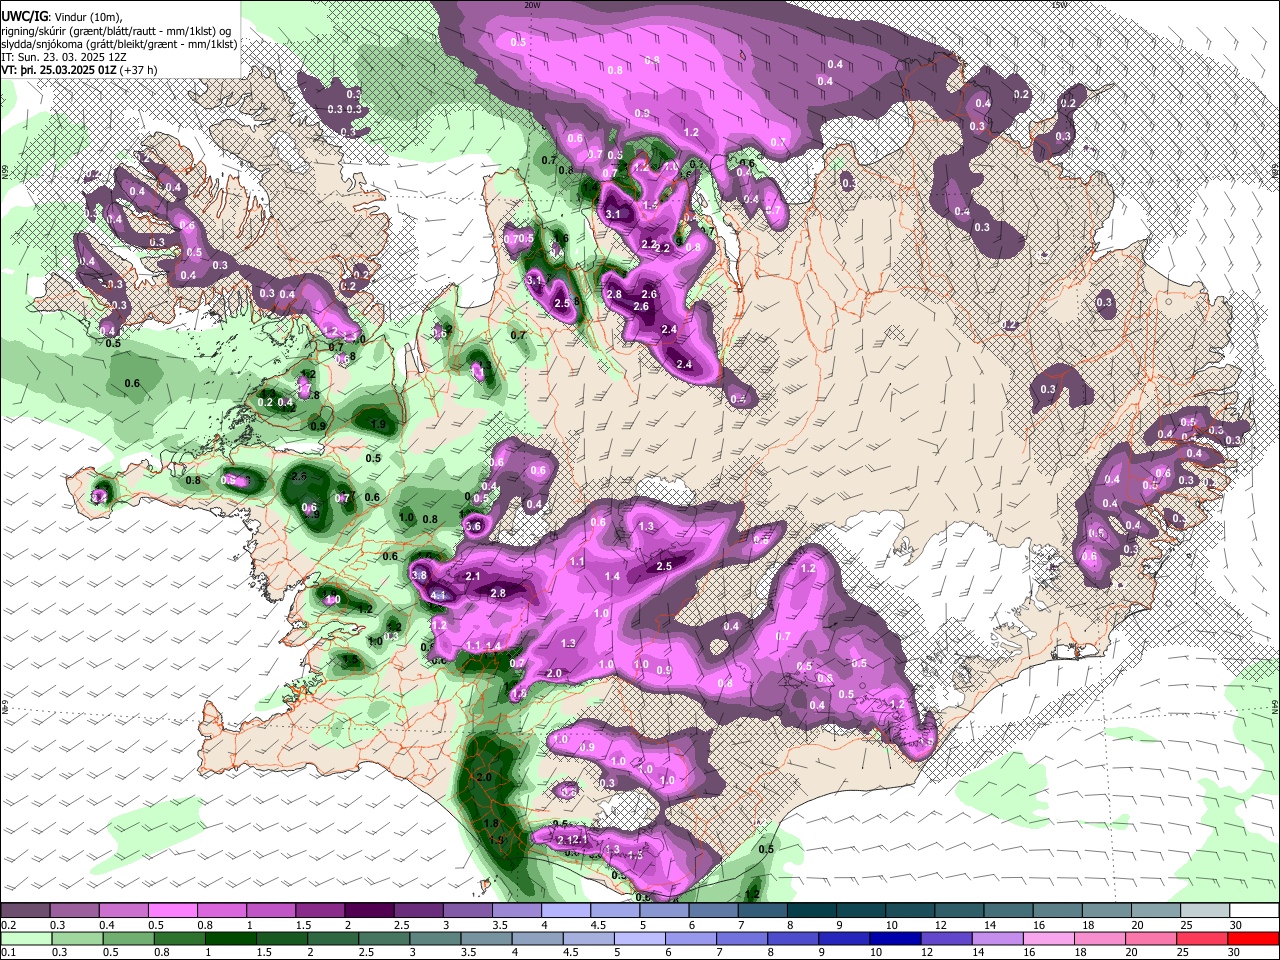This screenshot has width=1280, height=960.
Task: Click the 'VT: þri. 25.03.2025 01Z (+37 h)' line
Action: (79, 70)
